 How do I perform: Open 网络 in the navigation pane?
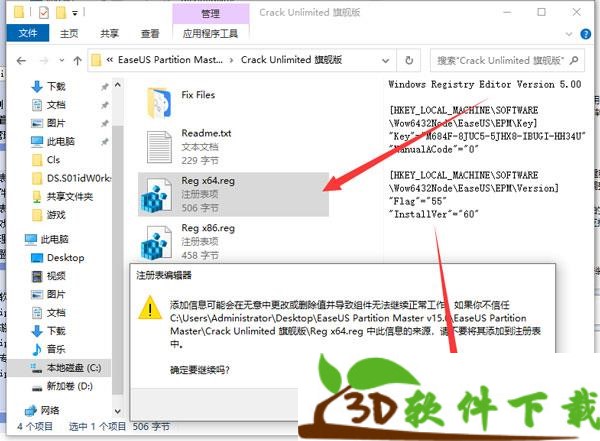point(50,411)
